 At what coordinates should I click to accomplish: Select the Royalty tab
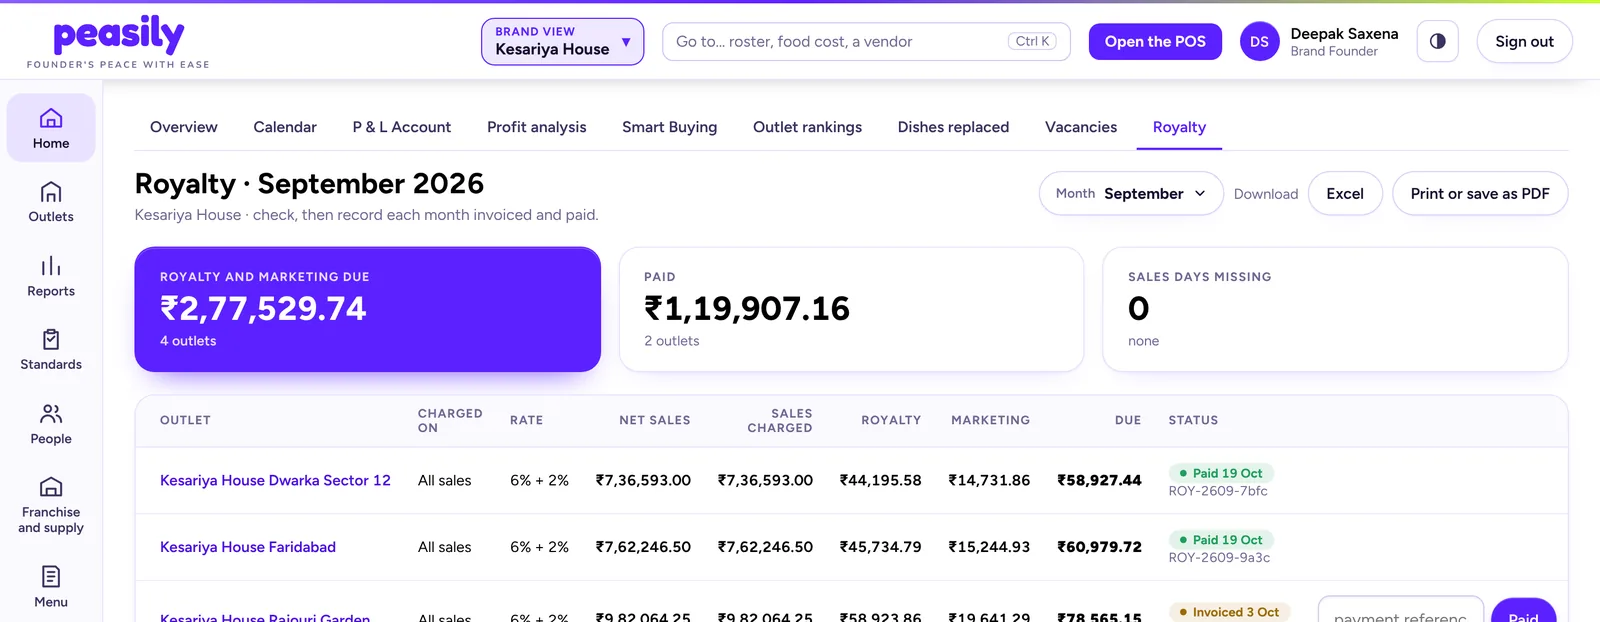1179,127
